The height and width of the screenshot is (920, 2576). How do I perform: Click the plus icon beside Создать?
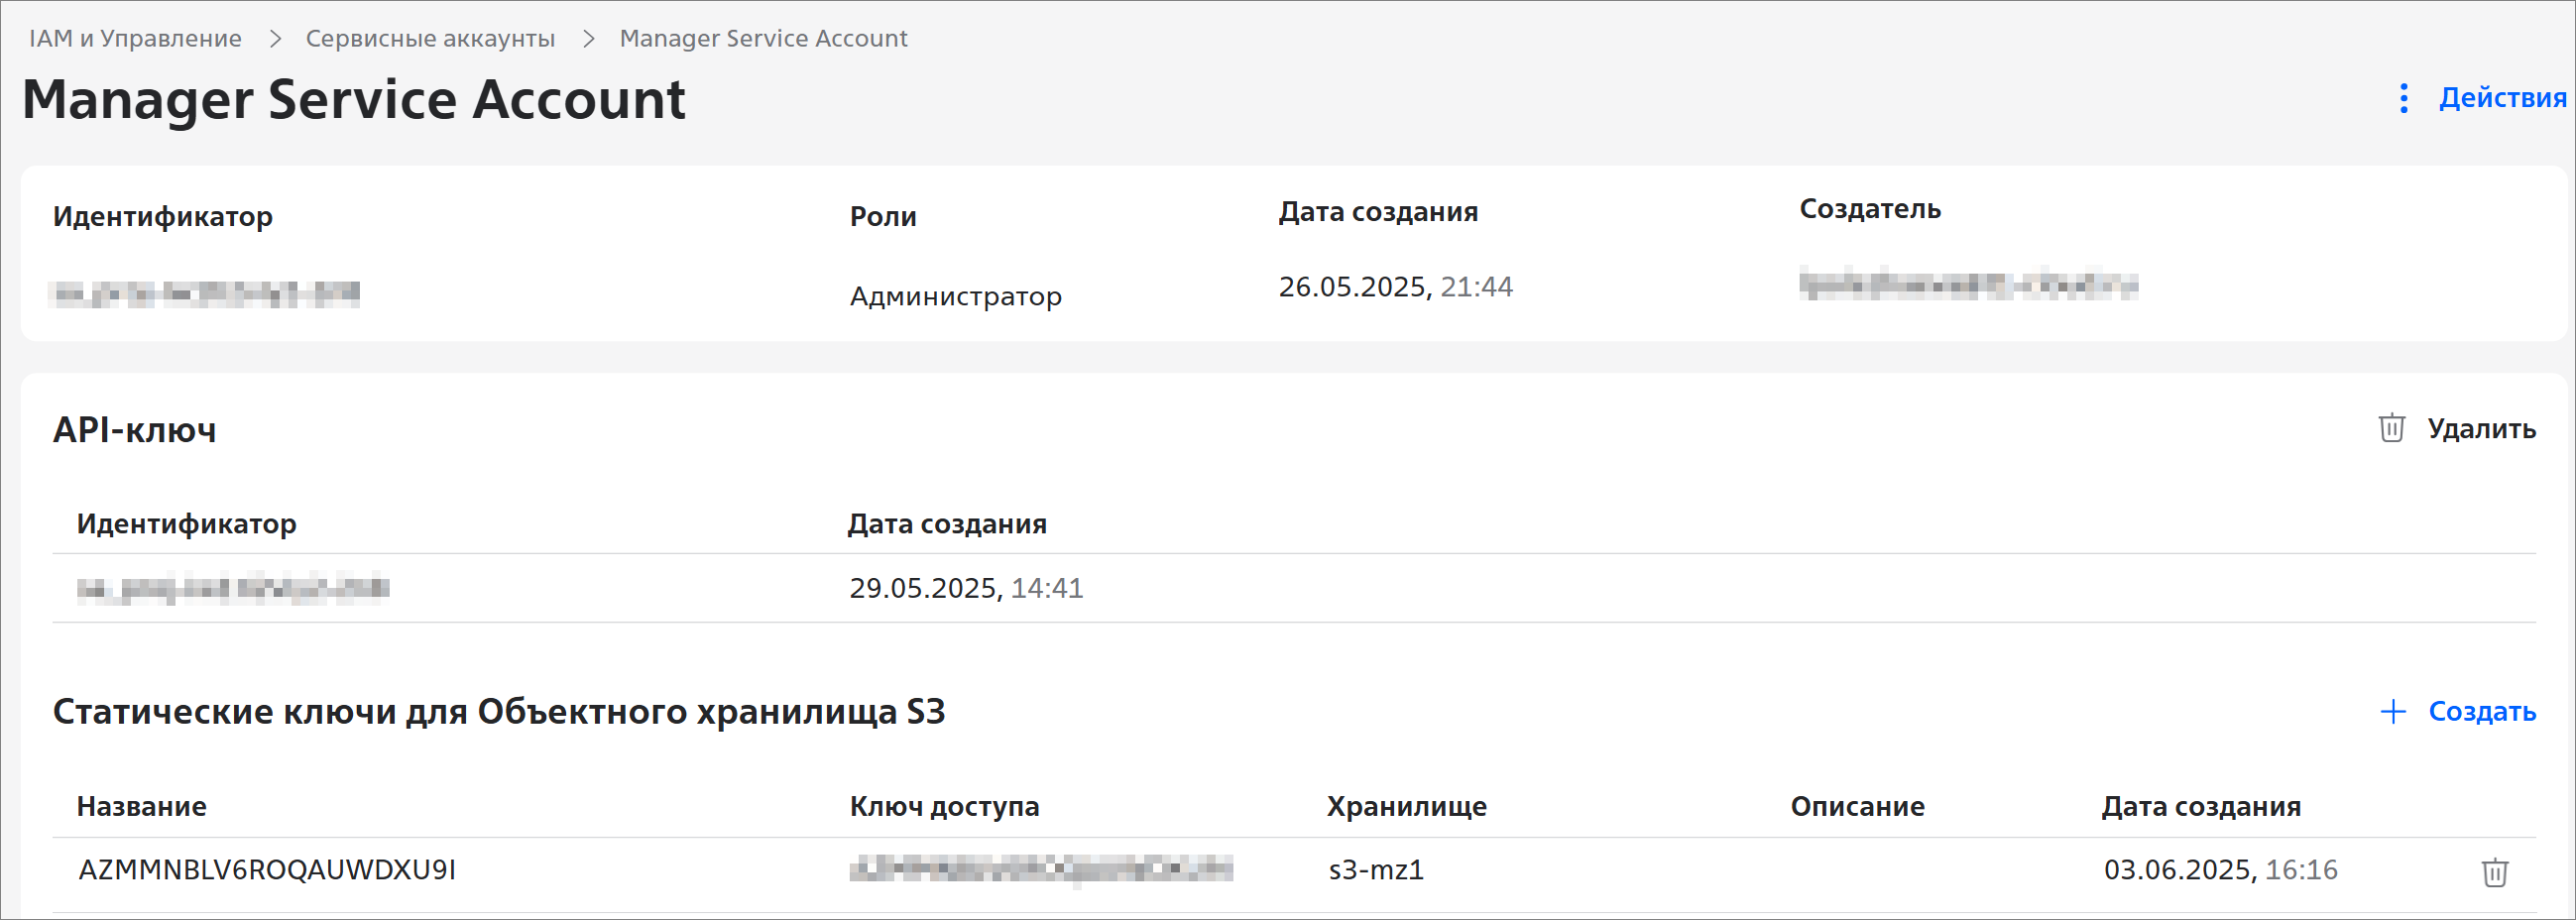pos(2393,711)
